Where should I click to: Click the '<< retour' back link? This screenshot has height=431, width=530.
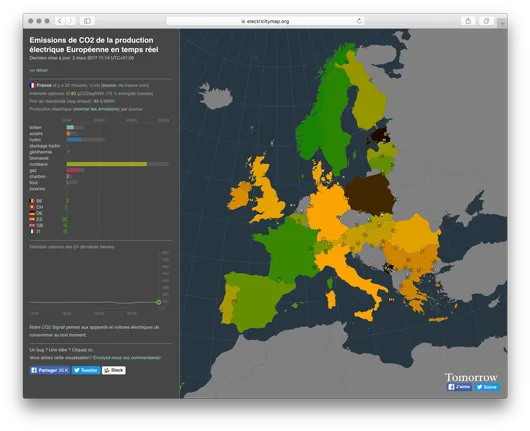(39, 70)
